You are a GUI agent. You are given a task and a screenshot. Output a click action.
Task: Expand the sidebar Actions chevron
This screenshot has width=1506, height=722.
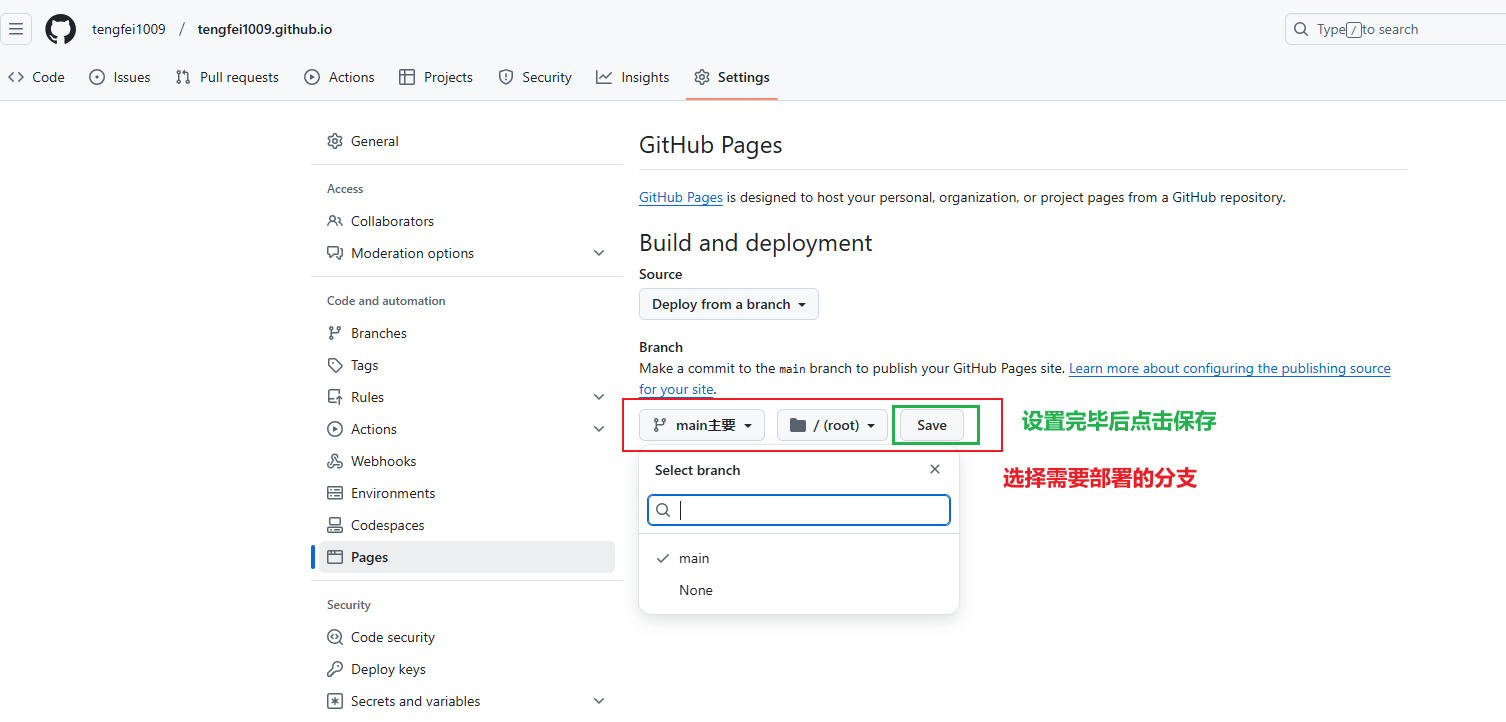(599, 429)
